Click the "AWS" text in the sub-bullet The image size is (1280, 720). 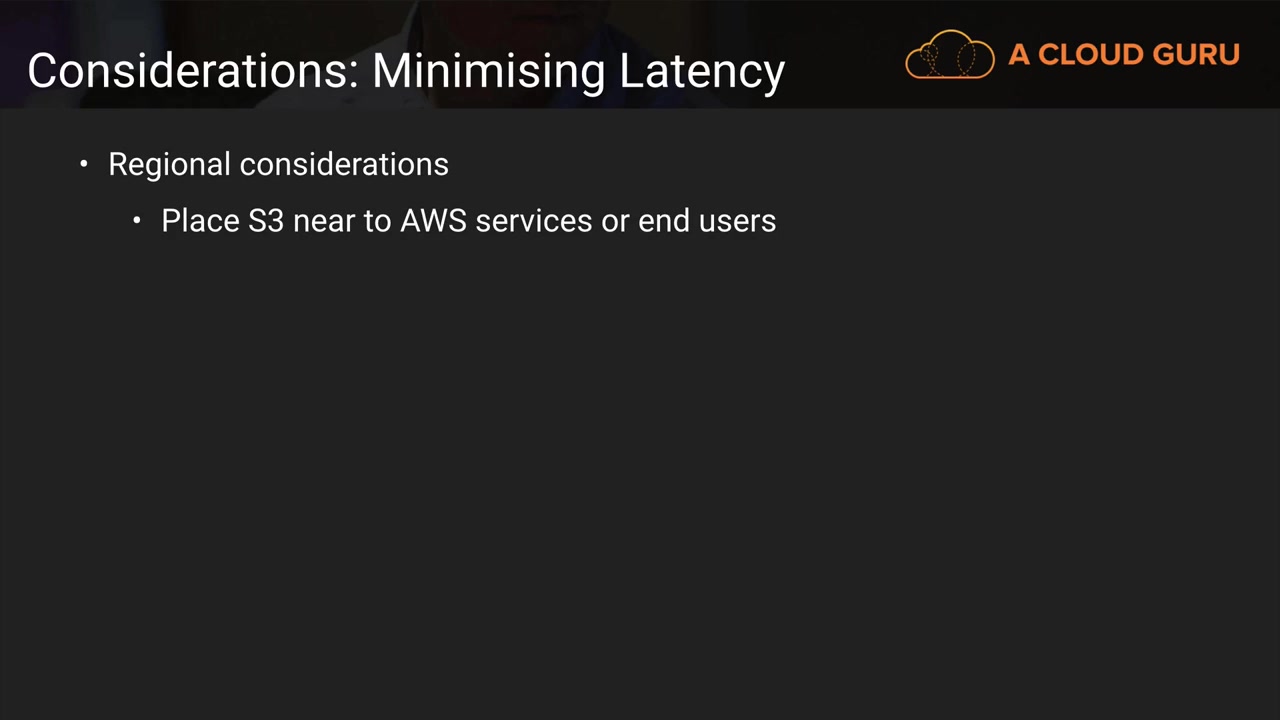pos(433,221)
